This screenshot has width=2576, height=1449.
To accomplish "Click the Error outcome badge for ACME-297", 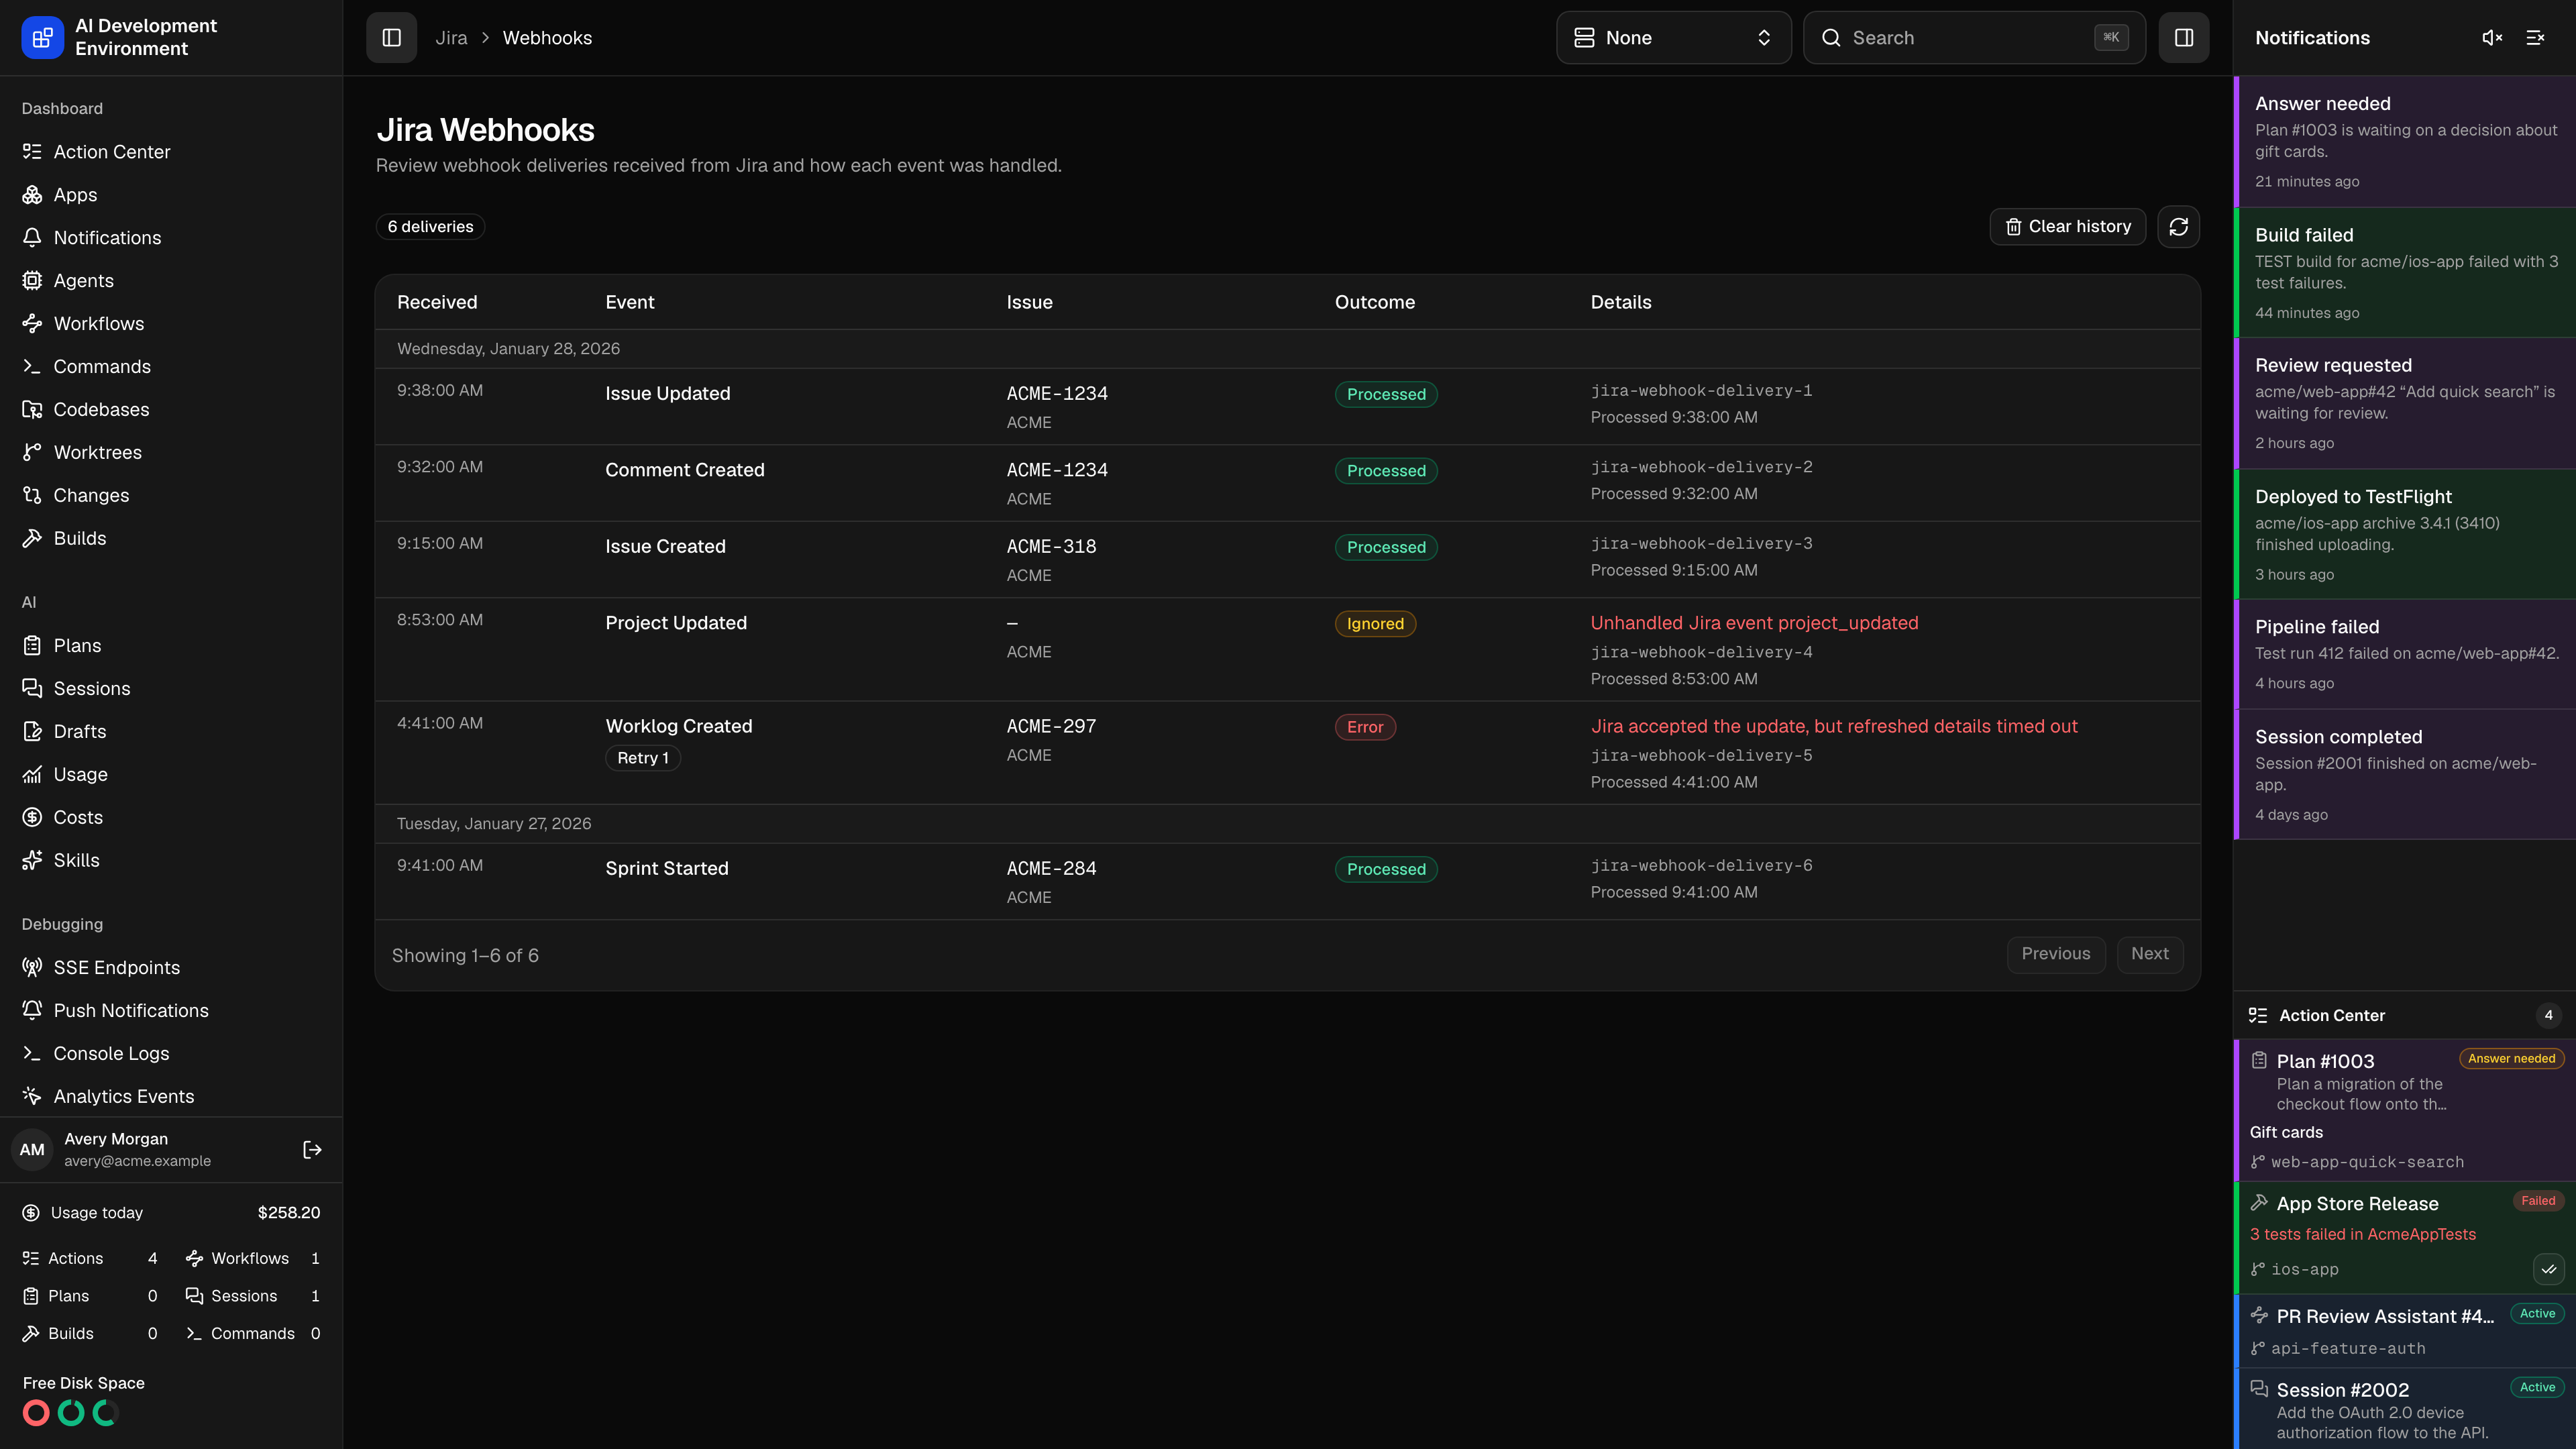I will (1365, 727).
